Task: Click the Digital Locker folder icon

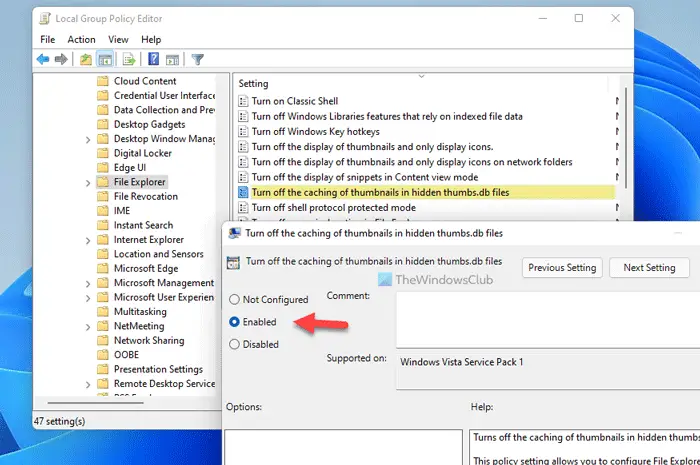Action: click(x=103, y=153)
